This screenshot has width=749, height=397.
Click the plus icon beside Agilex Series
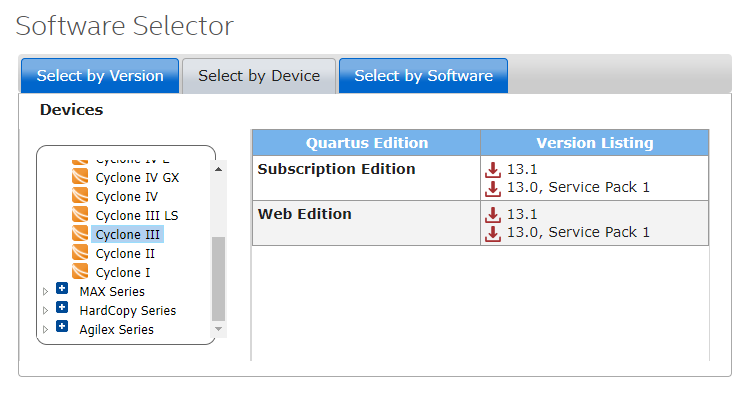pos(62,326)
